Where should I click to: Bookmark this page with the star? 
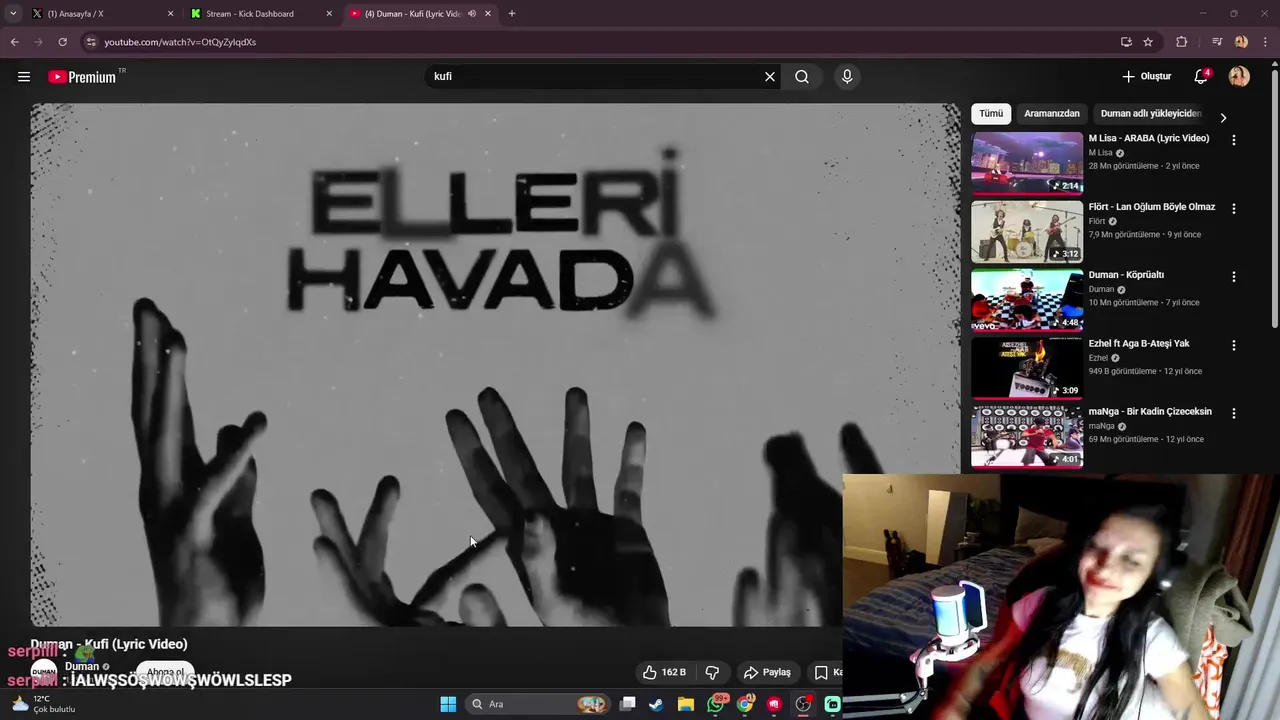point(1148,42)
